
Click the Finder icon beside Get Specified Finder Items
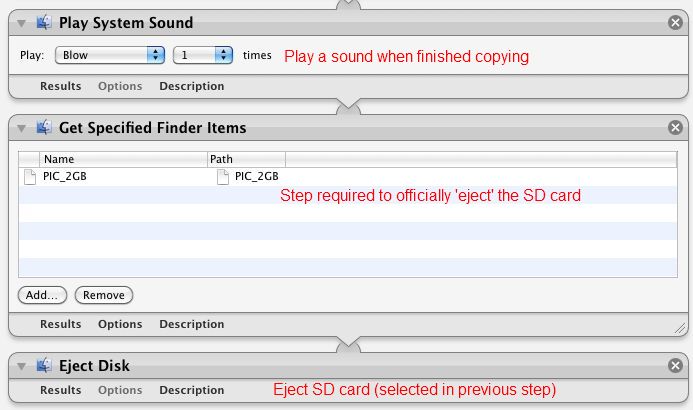pyautogui.click(x=44, y=128)
